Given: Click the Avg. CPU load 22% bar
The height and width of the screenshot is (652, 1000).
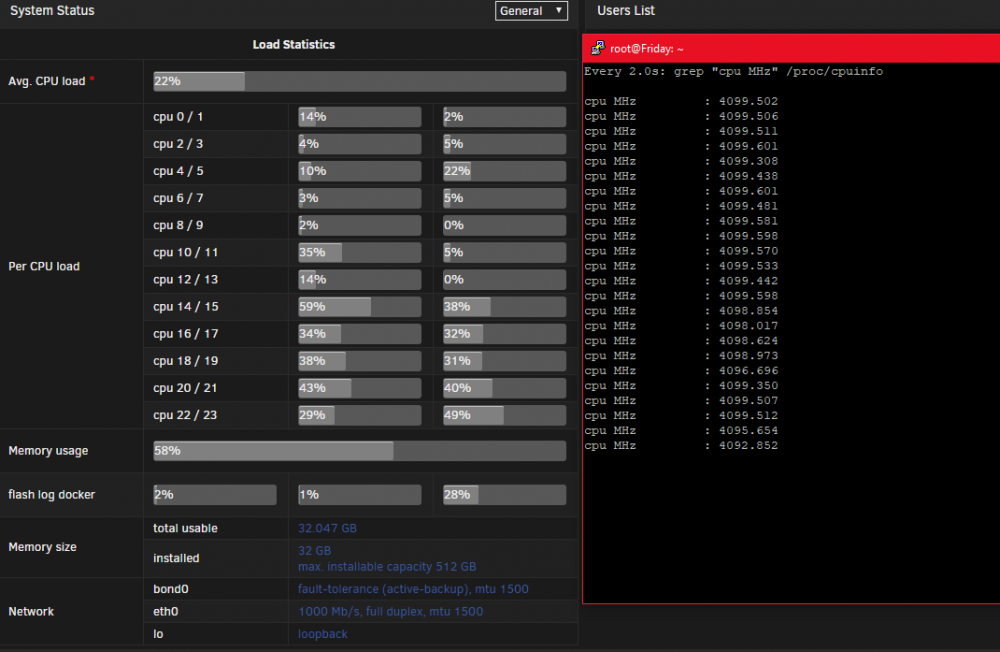Looking at the screenshot, I should coord(360,81).
